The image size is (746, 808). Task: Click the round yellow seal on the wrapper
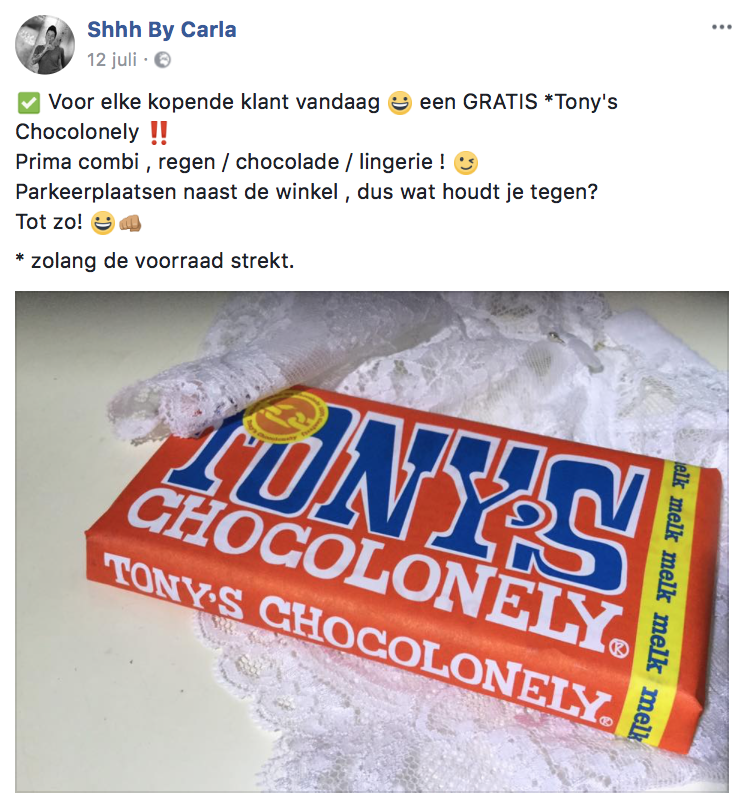pos(285,417)
